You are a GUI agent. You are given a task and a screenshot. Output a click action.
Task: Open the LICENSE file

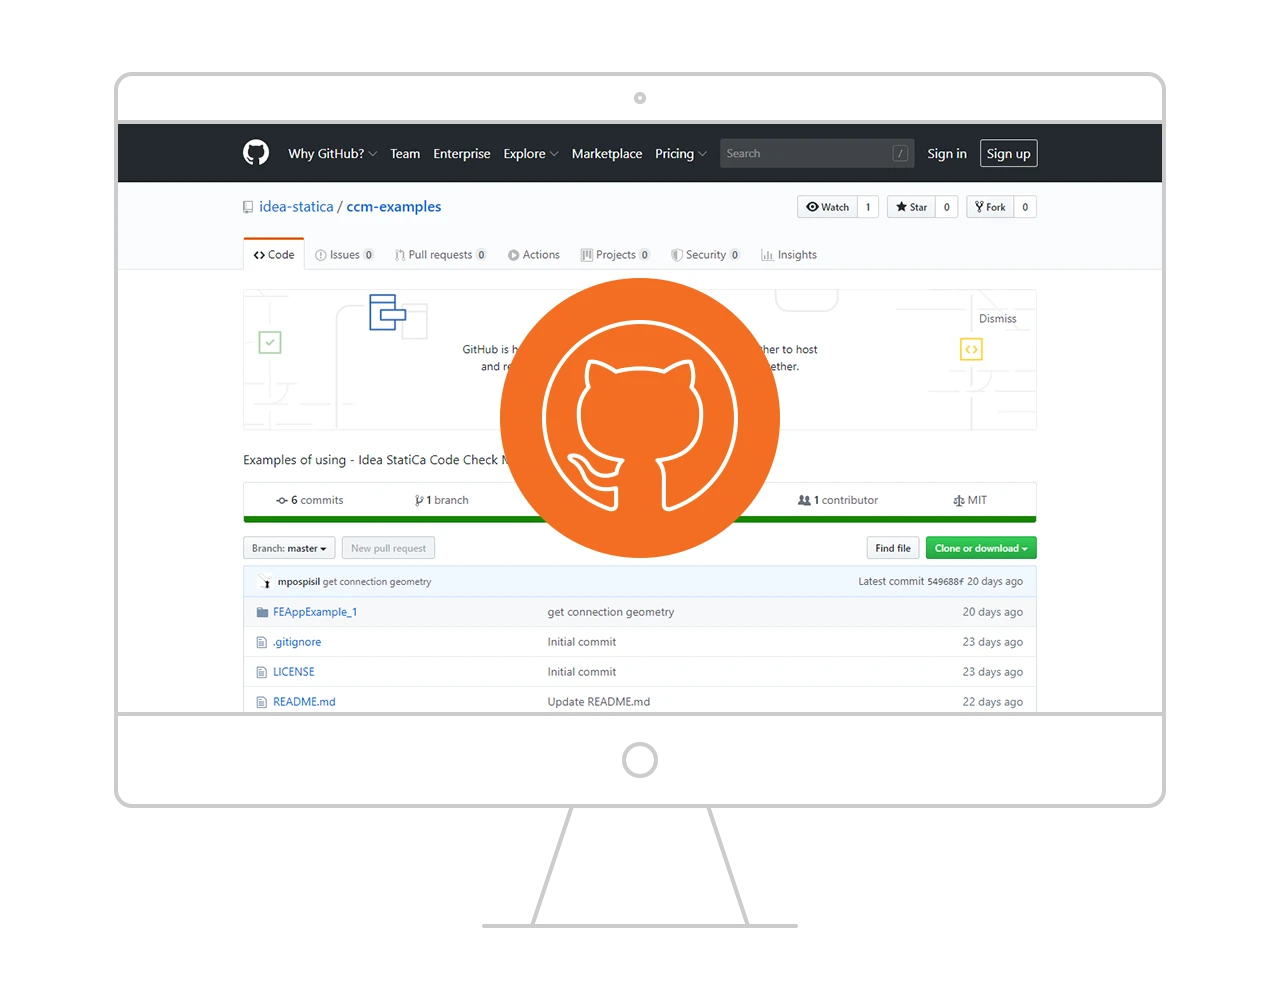click(x=294, y=672)
